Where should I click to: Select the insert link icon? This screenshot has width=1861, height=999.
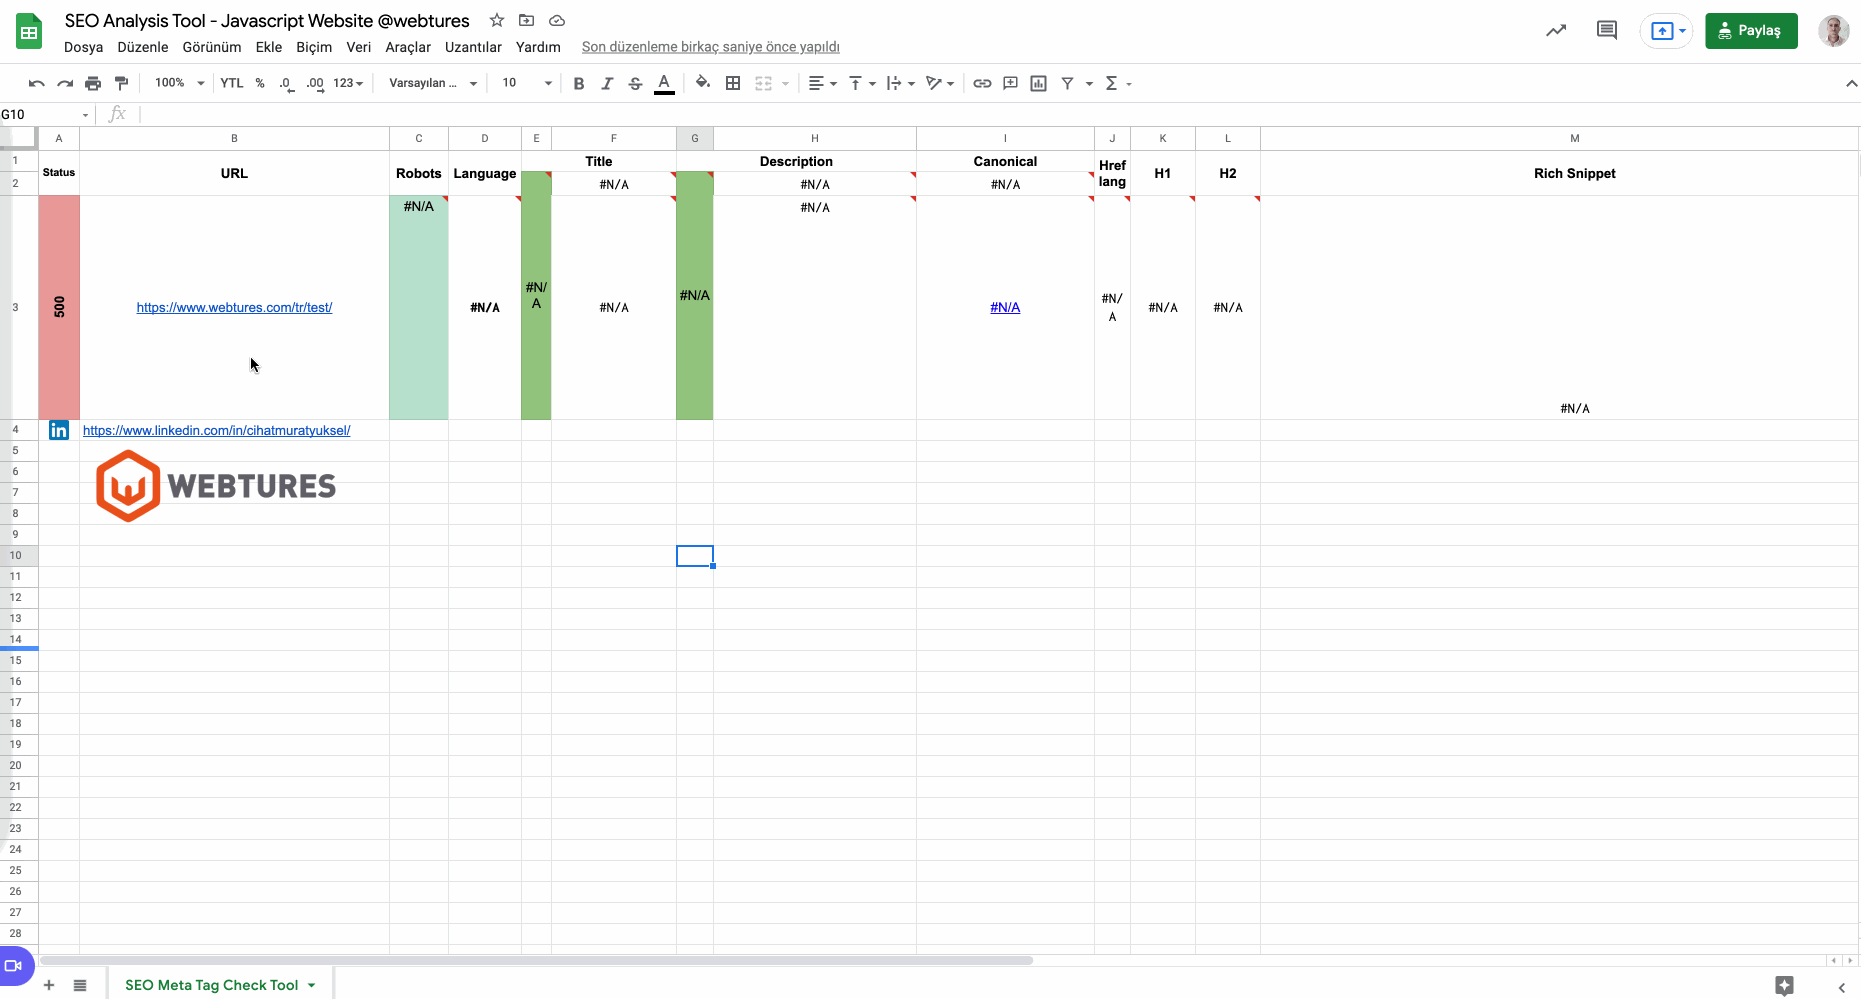(x=981, y=83)
